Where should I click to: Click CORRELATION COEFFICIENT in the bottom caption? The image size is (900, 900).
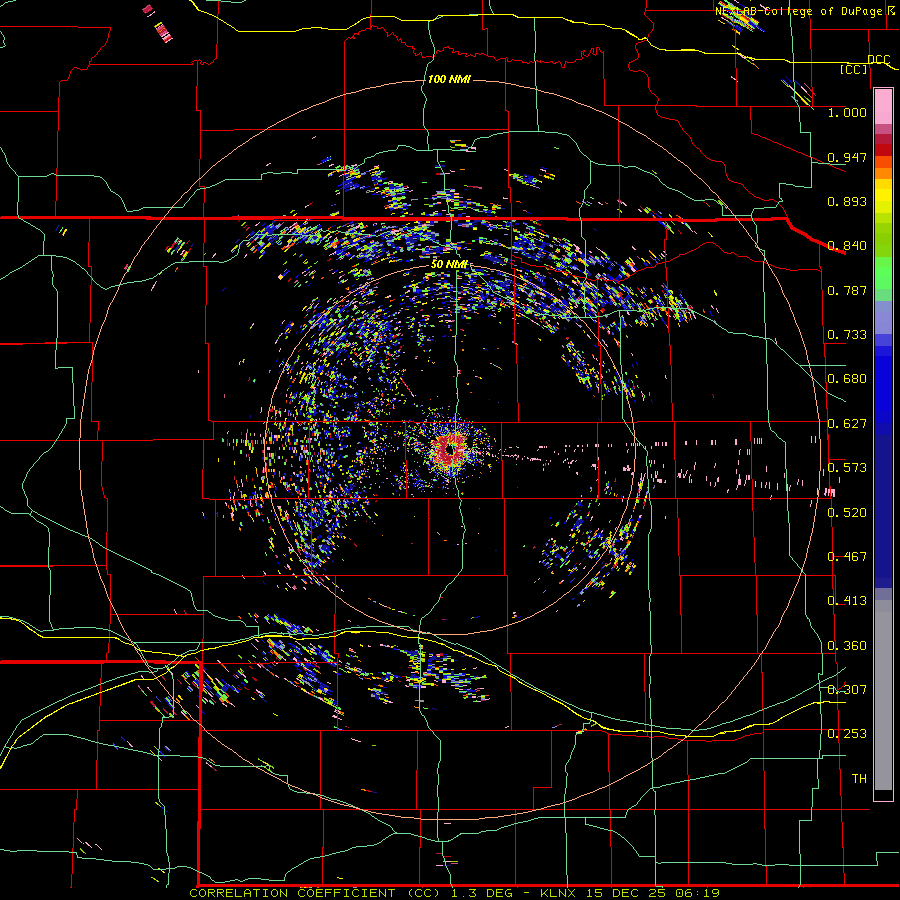coord(292,893)
